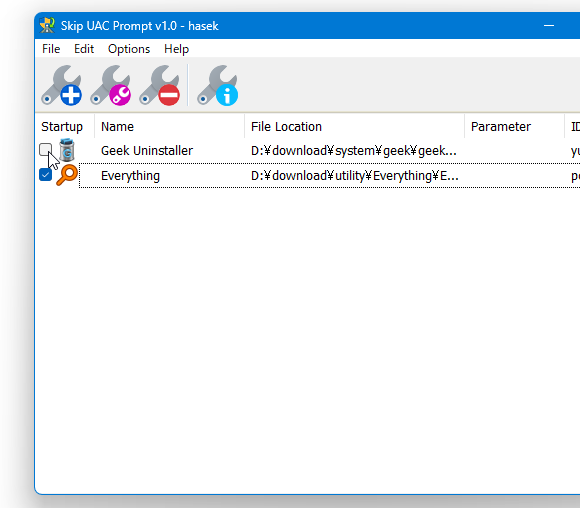The width and height of the screenshot is (580, 508).
Task: Select the Geek Uninstaller name cell
Action: pos(147,151)
